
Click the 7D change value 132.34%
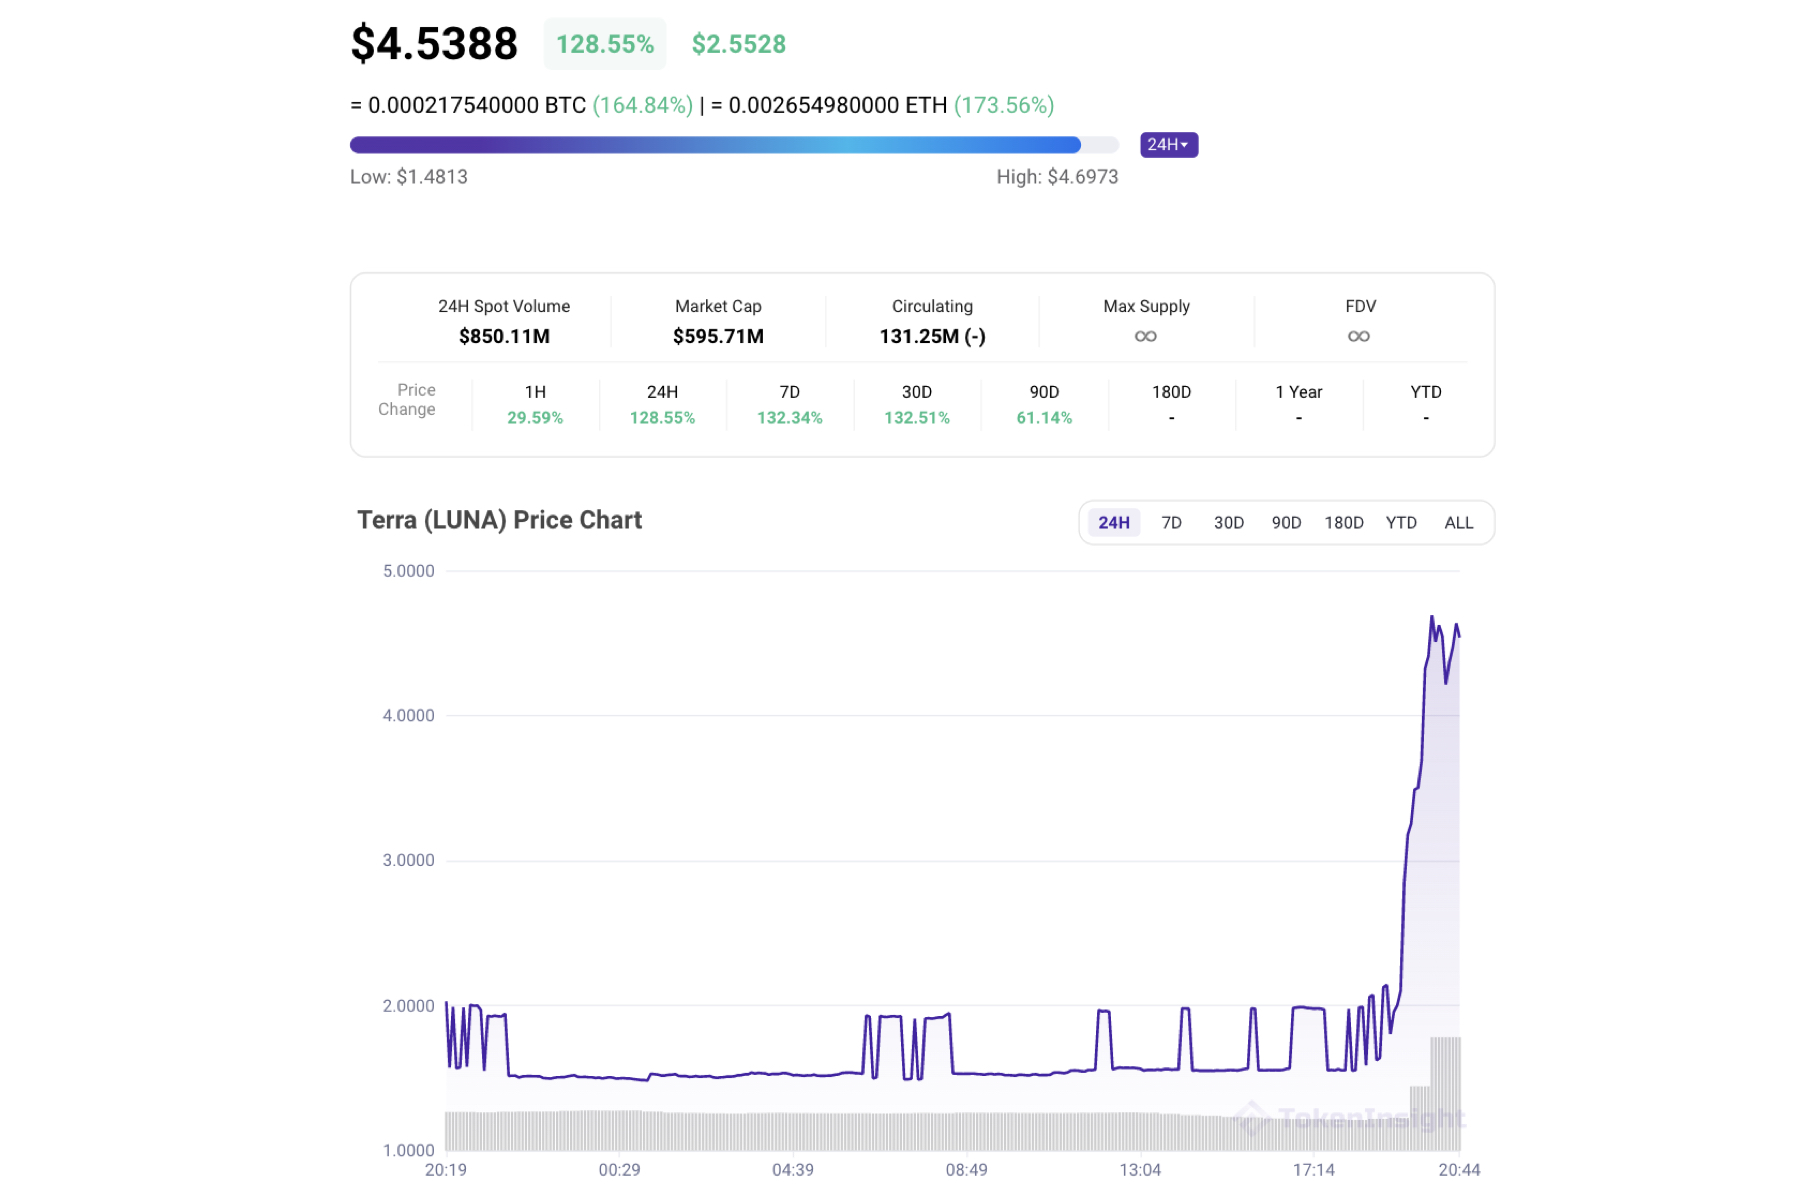(789, 418)
